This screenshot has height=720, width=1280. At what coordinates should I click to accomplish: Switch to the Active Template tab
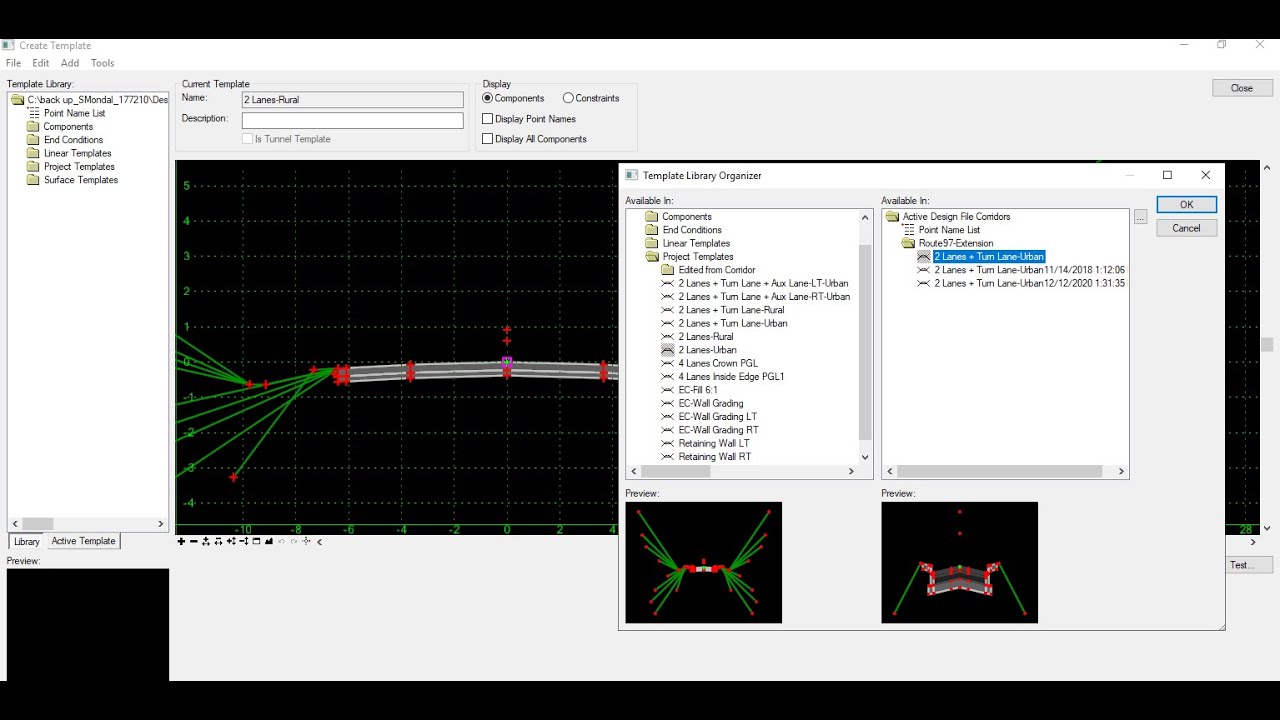pos(83,541)
